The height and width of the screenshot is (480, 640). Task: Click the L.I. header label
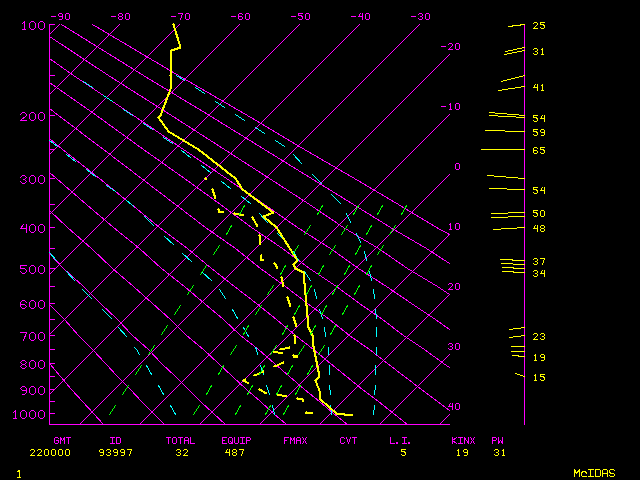pyautogui.click(x=400, y=440)
